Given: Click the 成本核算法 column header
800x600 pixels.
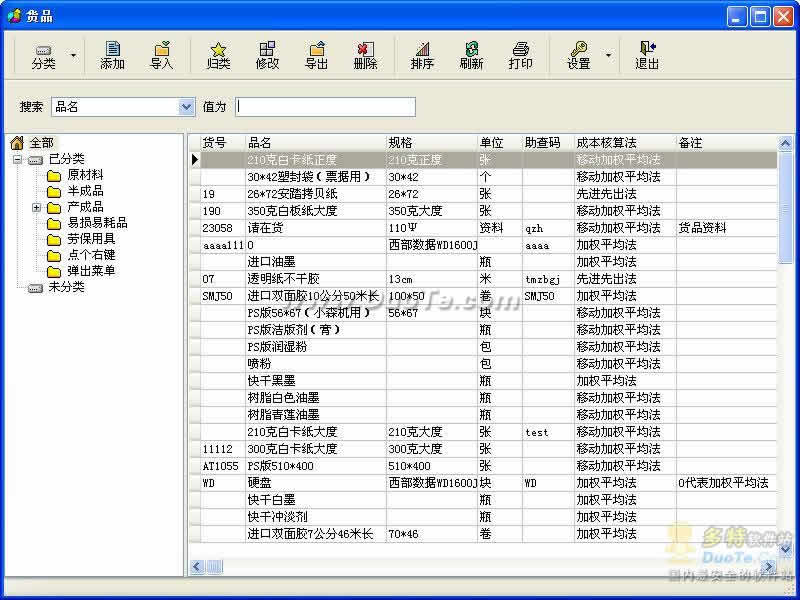Looking at the screenshot, I should pyautogui.click(x=625, y=143).
